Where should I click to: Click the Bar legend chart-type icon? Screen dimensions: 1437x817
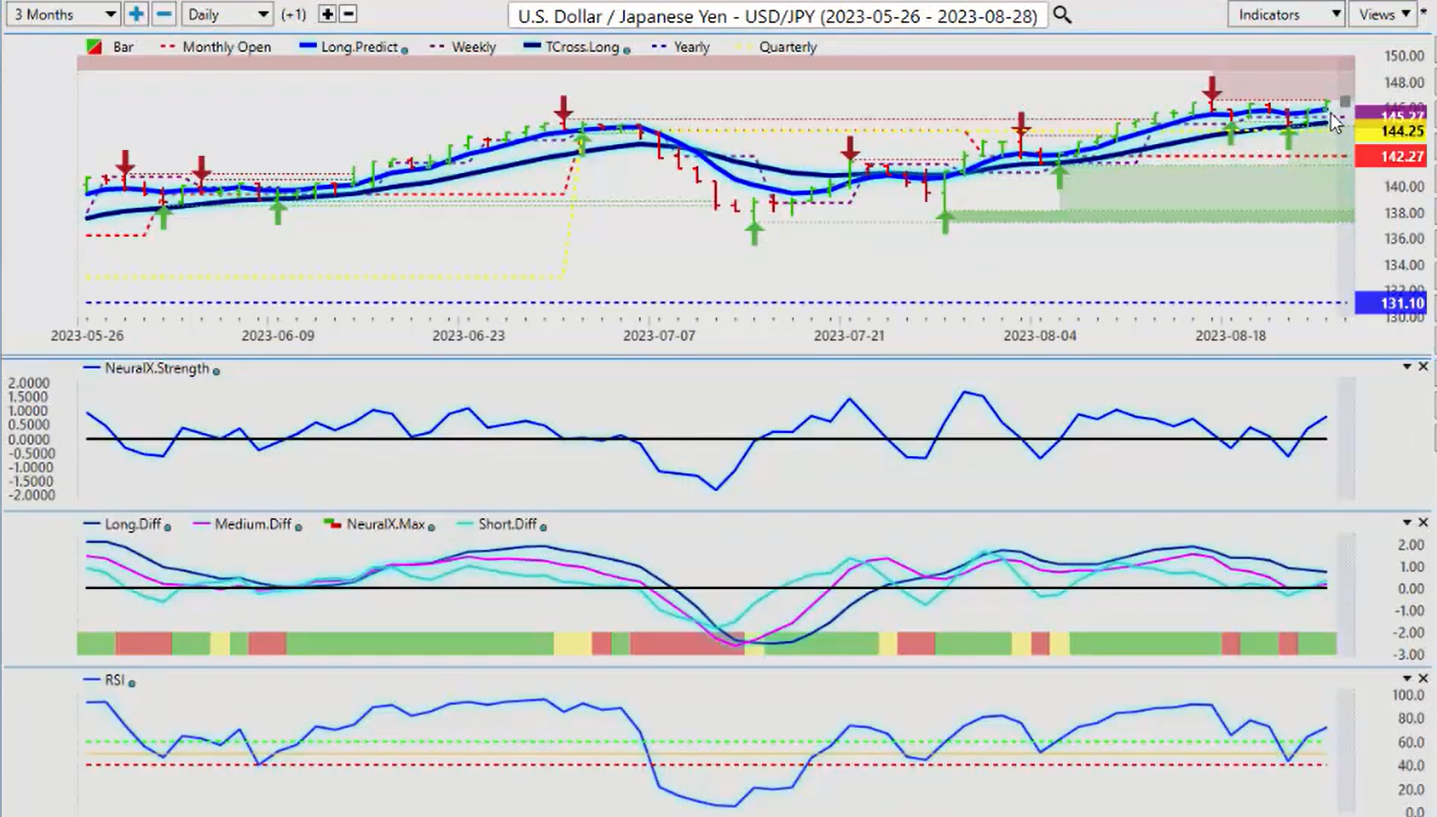[92, 47]
